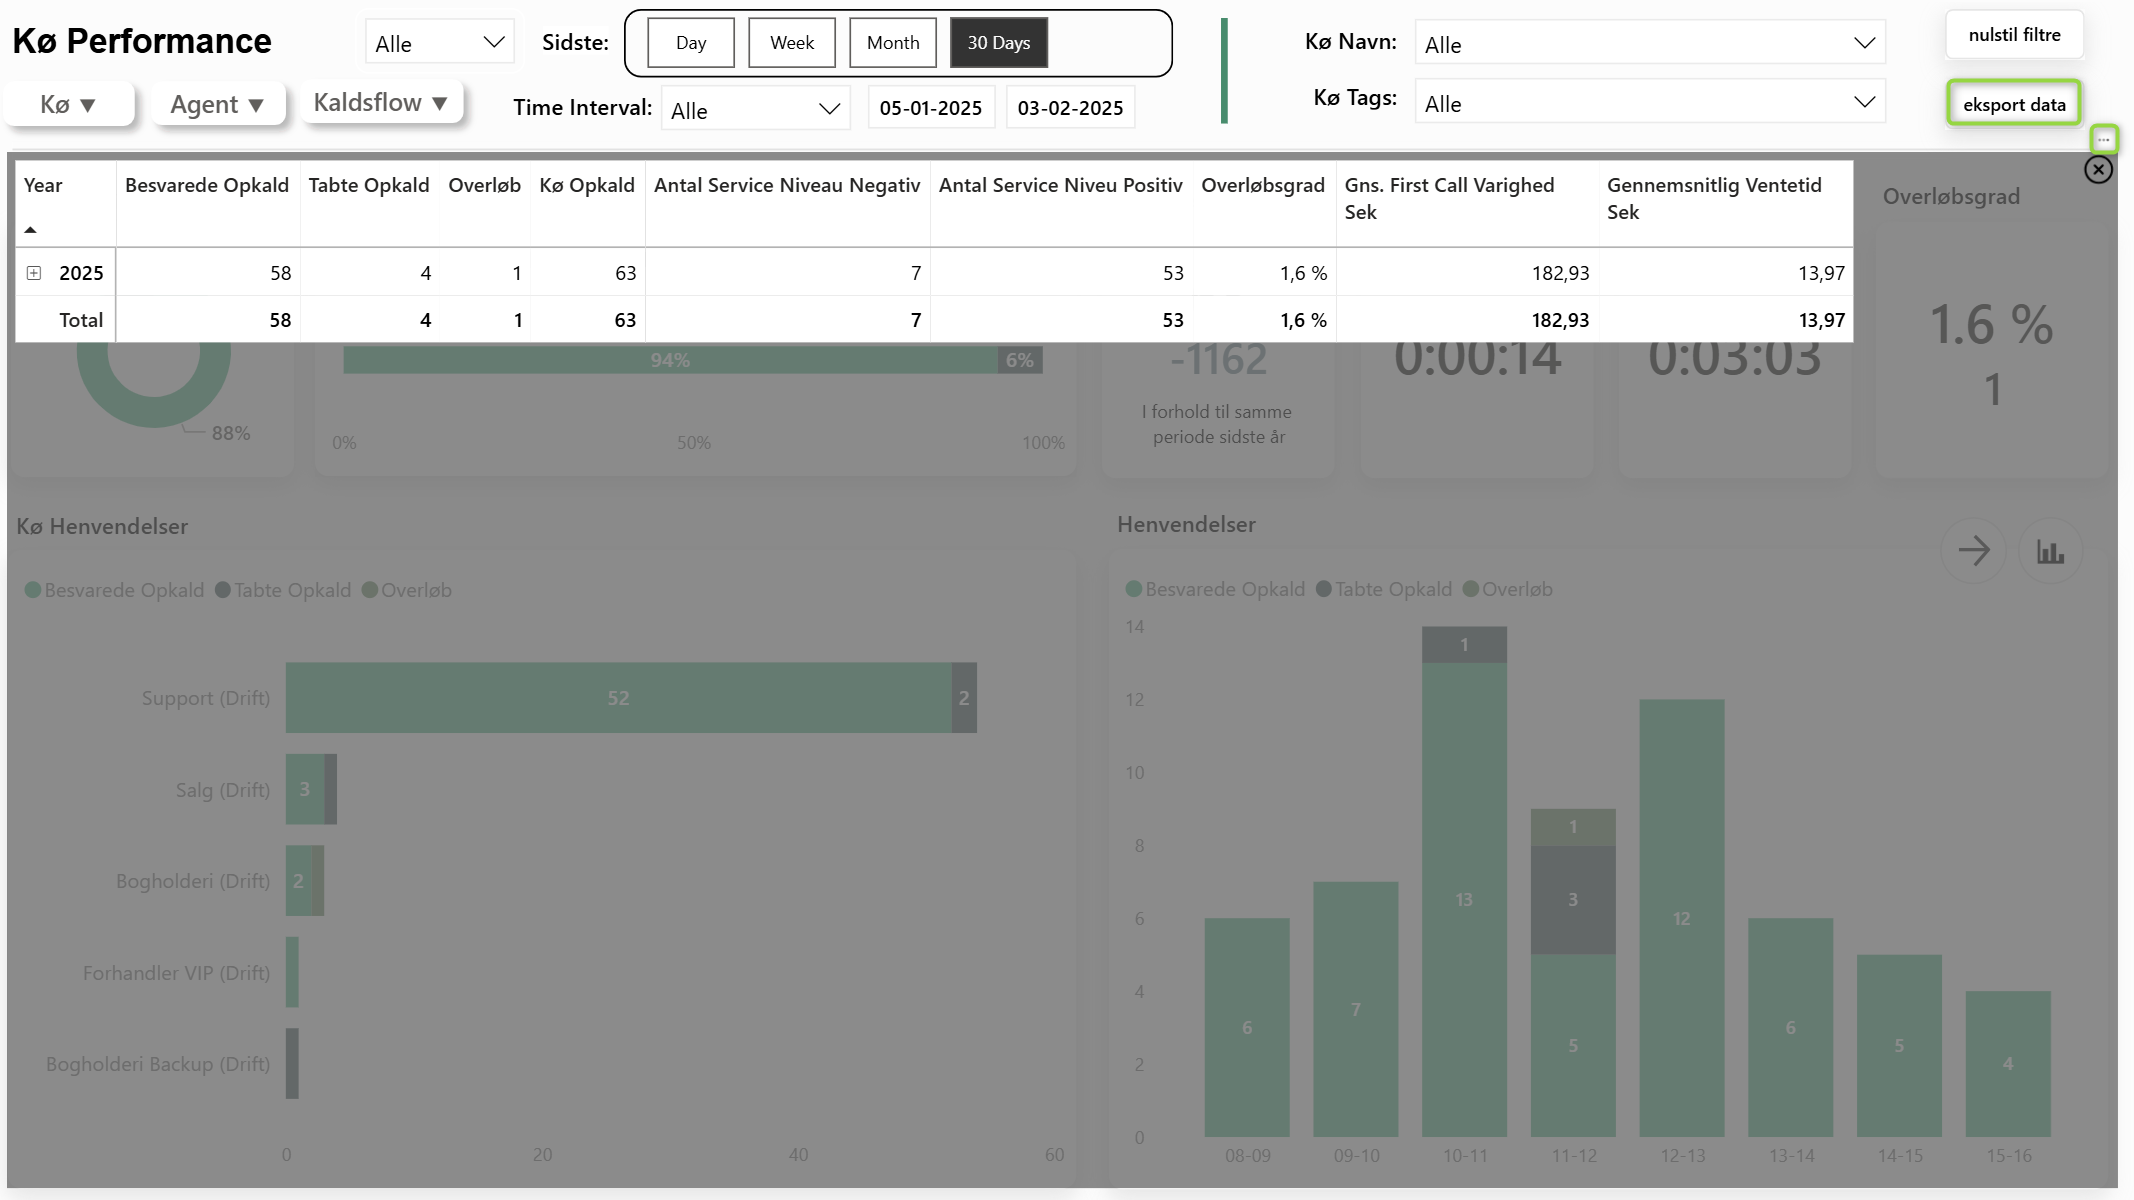Select the Month period option
The width and height of the screenshot is (2134, 1200).
pyautogui.click(x=892, y=43)
